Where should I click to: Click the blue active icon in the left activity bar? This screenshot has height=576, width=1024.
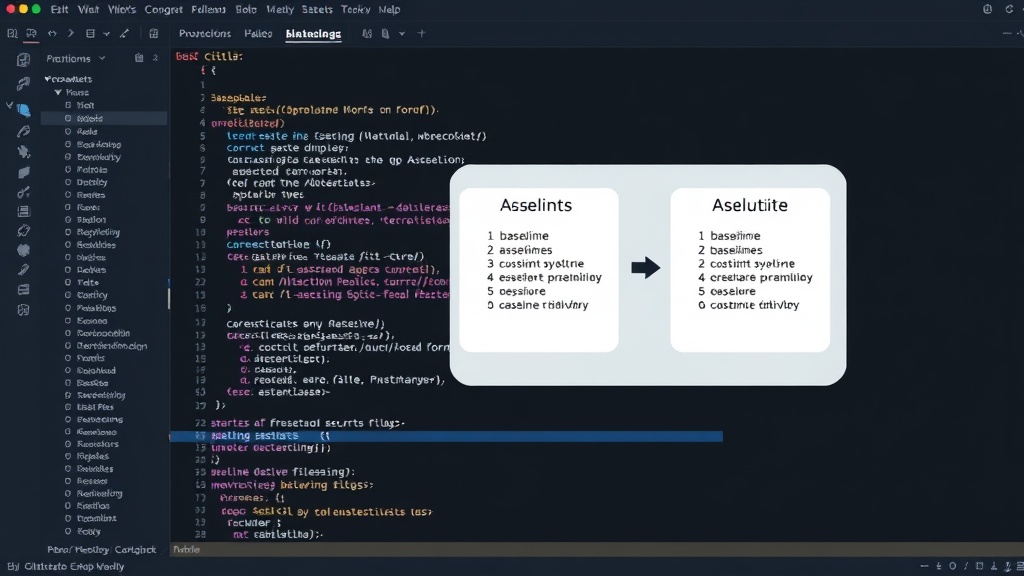24,110
